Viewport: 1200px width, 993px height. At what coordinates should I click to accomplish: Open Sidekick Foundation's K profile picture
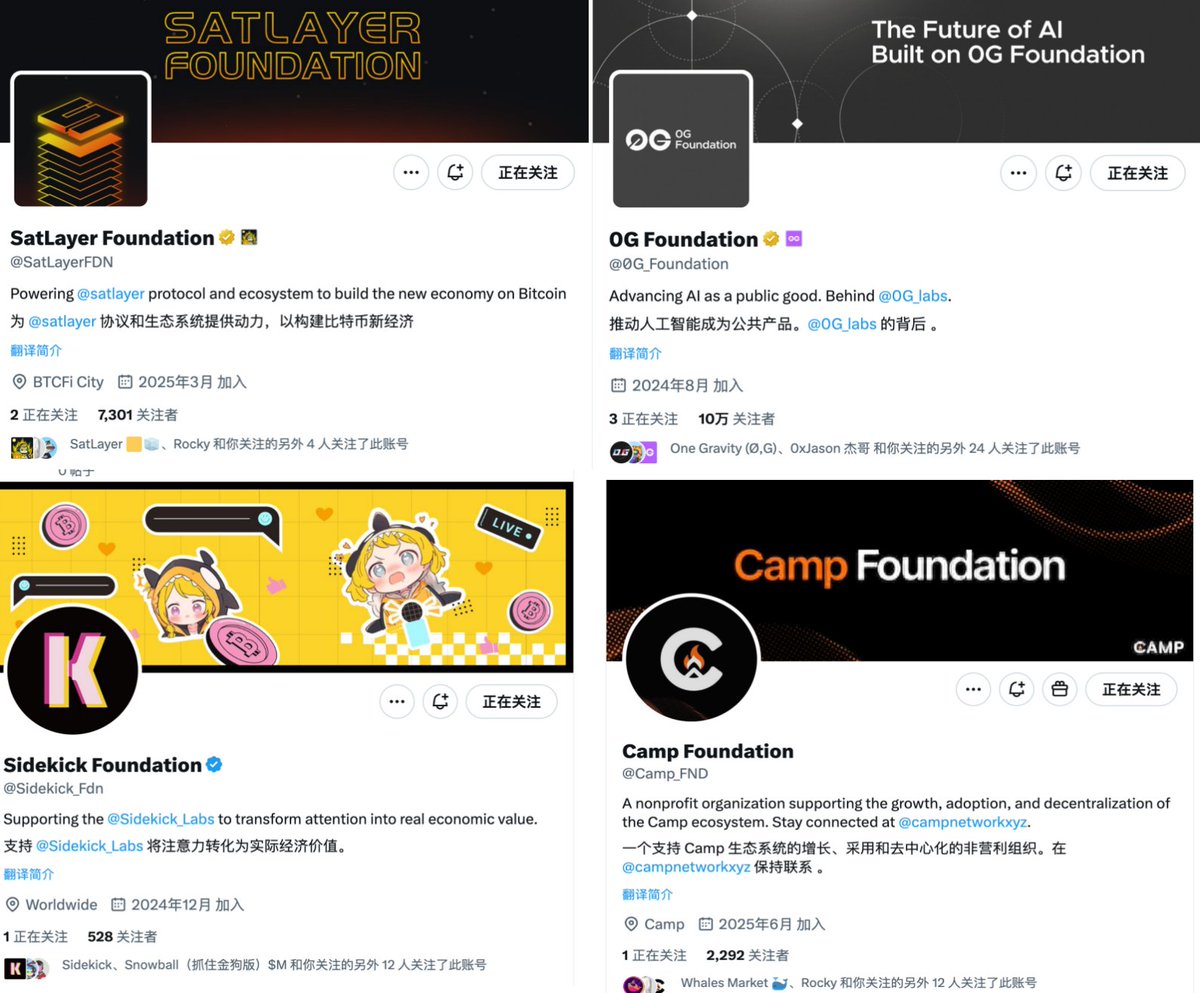point(72,671)
